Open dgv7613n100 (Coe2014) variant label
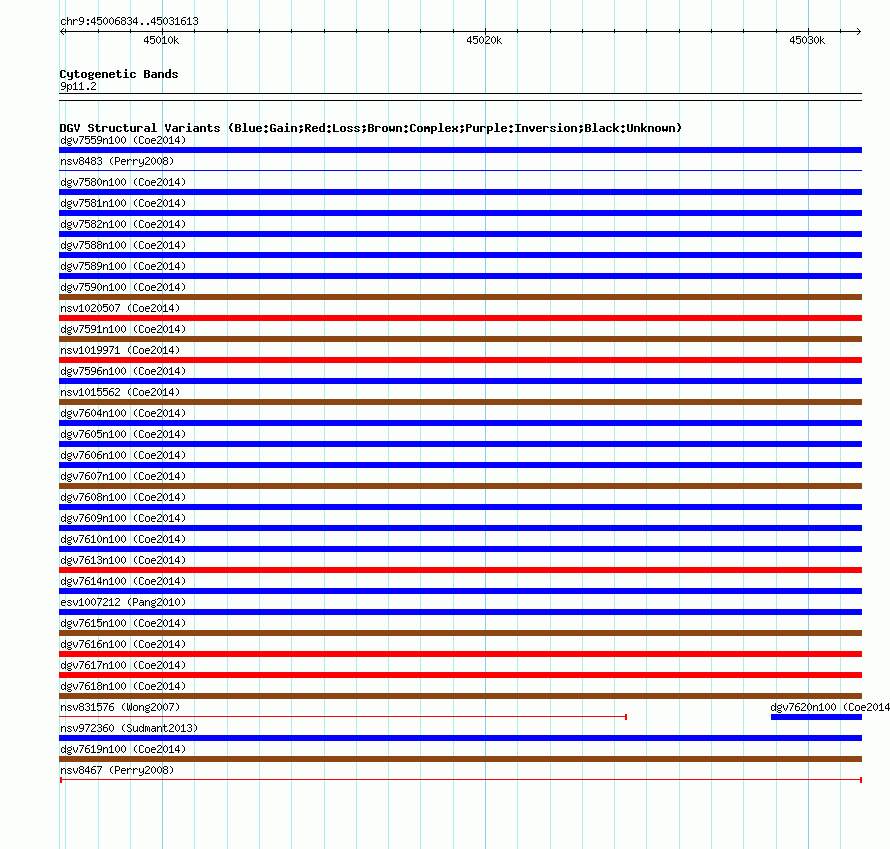This screenshot has width=890, height=849. tap(123, 560)
